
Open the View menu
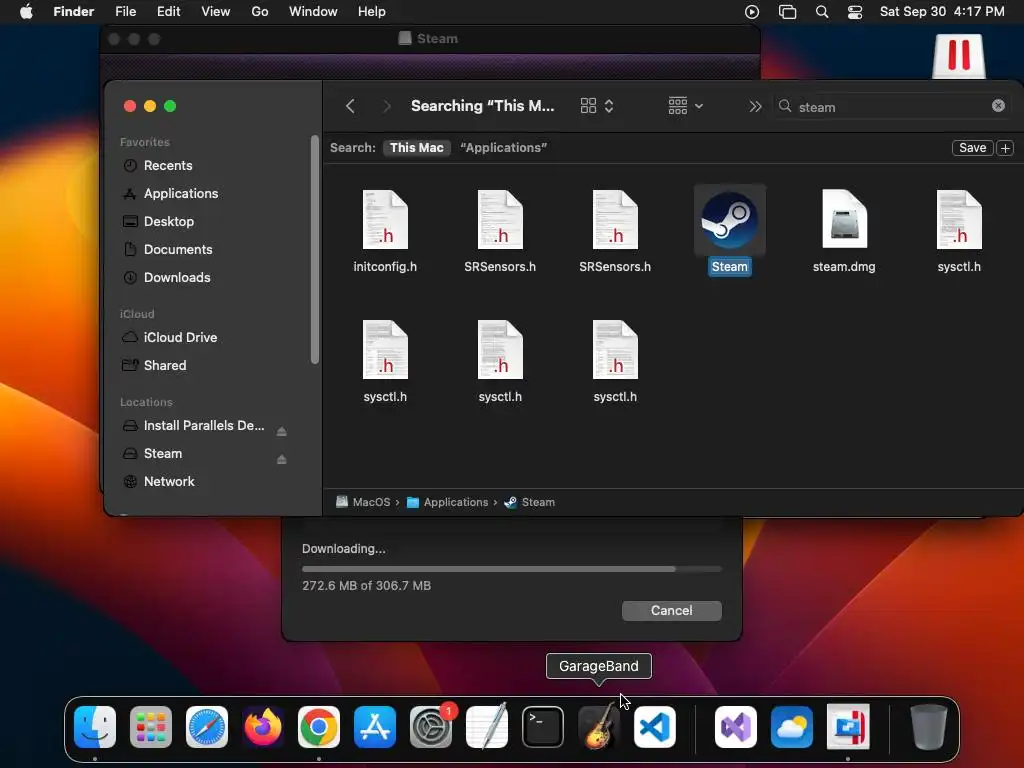pyautogui.click(x=216, y=12)
